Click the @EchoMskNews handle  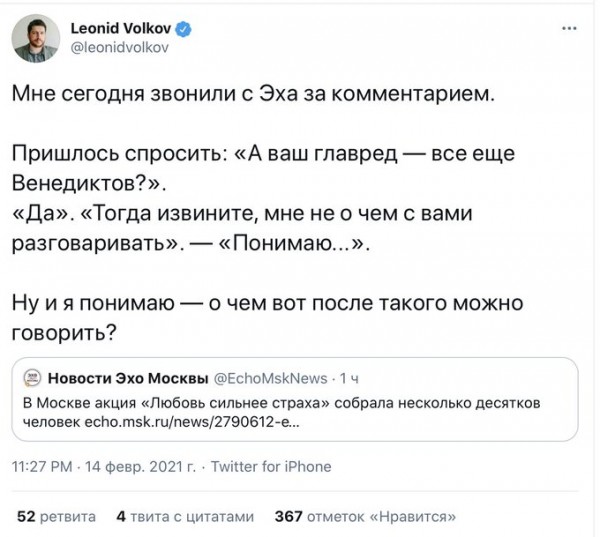[x=270, y=378]
